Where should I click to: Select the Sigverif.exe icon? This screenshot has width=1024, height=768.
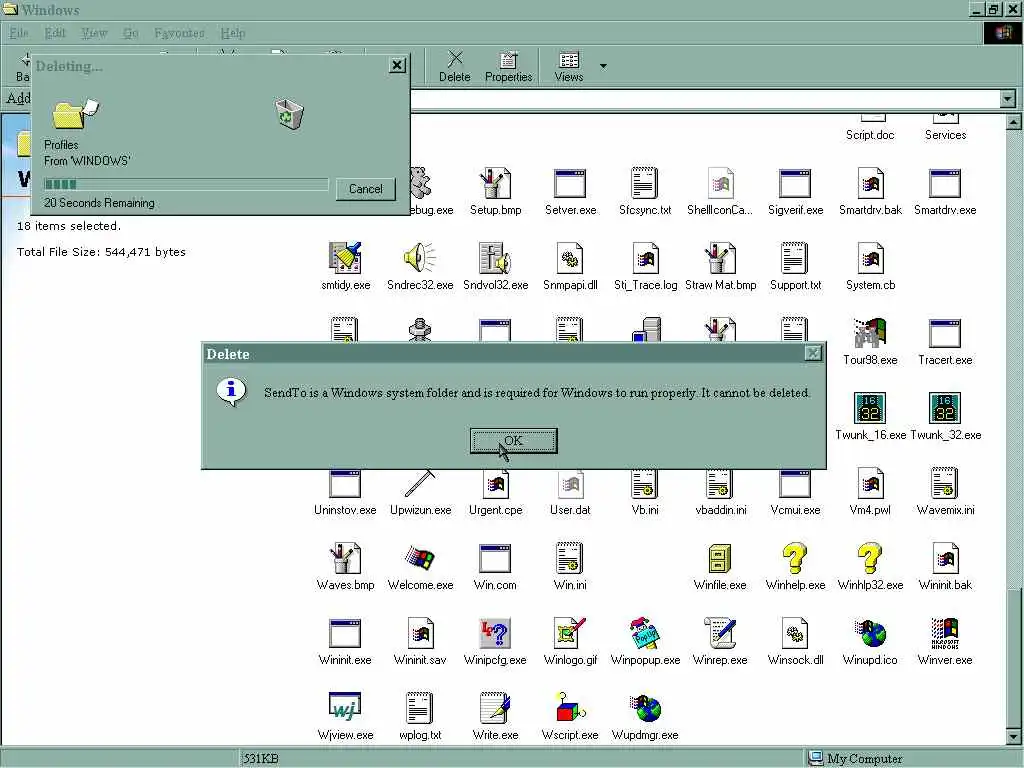click(795, 184)
